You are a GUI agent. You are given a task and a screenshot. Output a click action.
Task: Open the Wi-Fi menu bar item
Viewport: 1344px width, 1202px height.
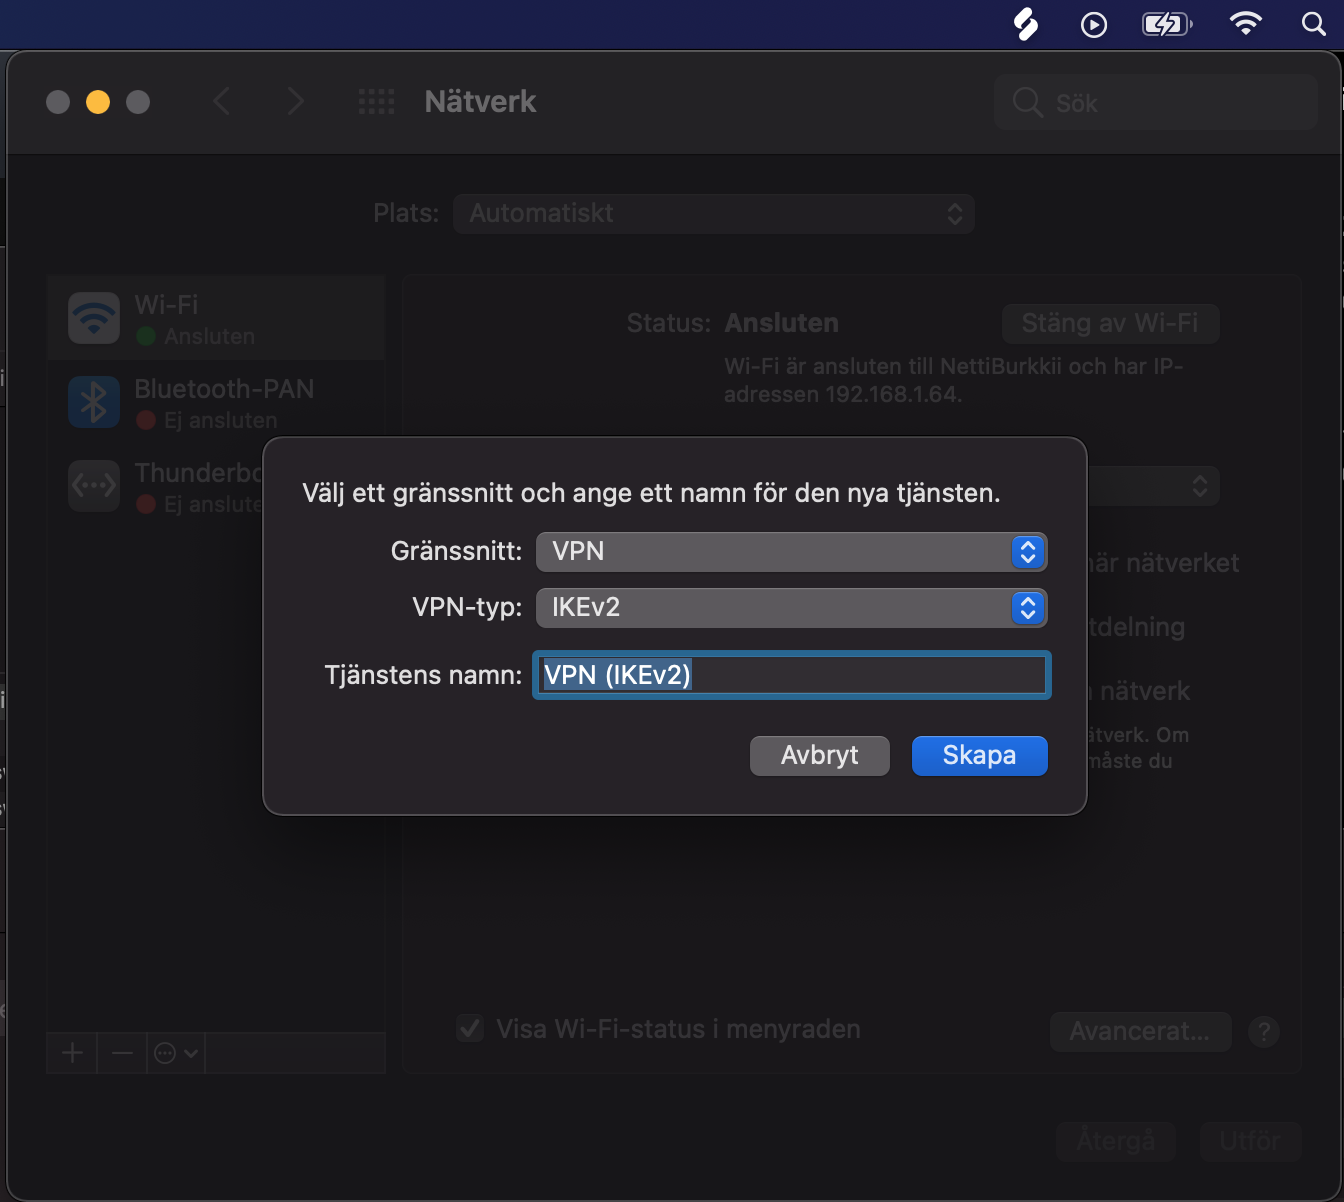pyautogui.click(x=1245, y=23)
